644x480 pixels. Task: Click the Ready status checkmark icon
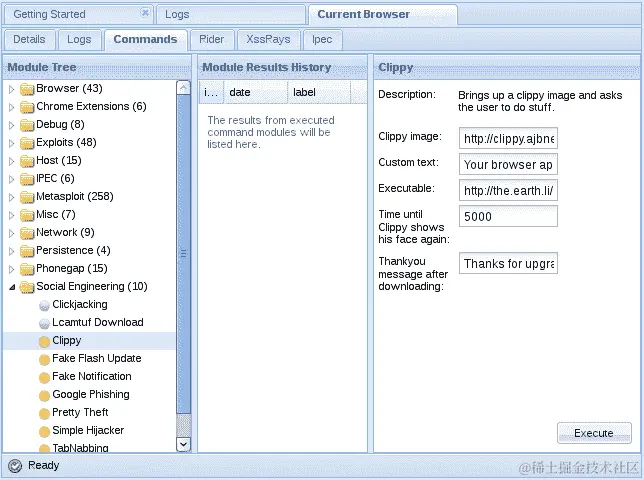15,466
